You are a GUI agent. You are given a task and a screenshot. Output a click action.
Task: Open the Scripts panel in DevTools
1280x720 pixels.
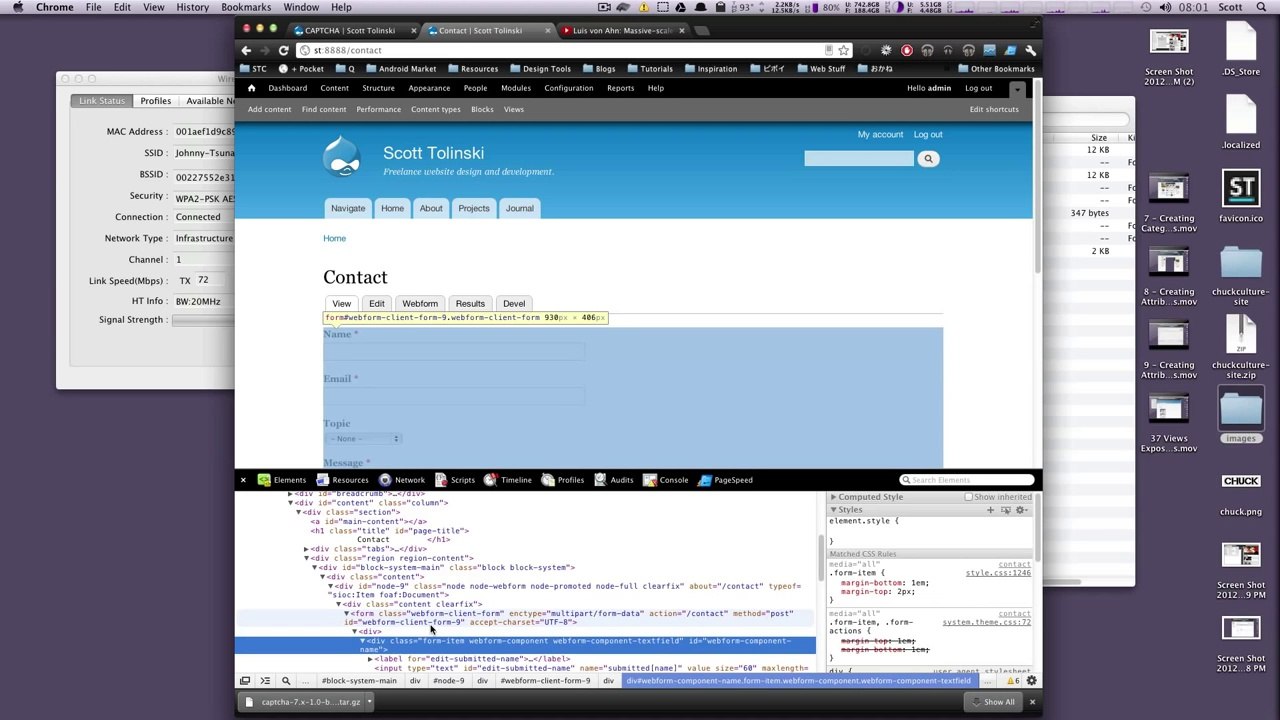(x=455, y=480)
